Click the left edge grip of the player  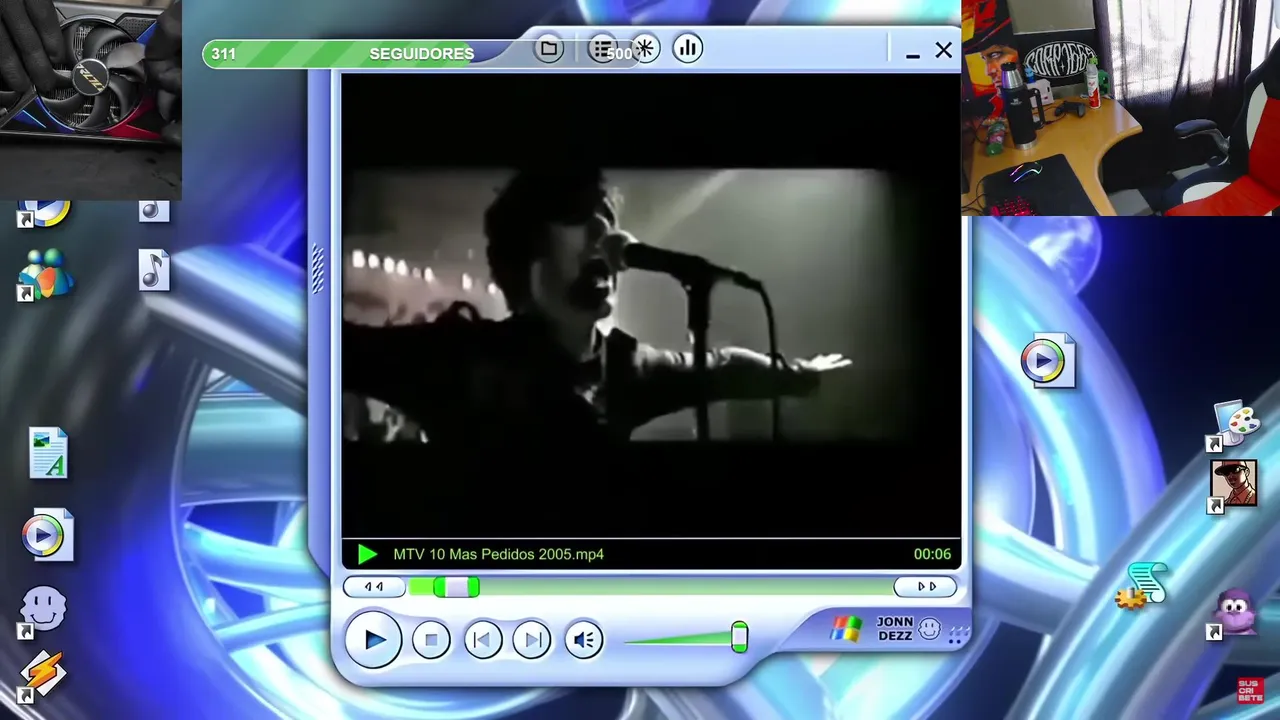tap(318, 270)
